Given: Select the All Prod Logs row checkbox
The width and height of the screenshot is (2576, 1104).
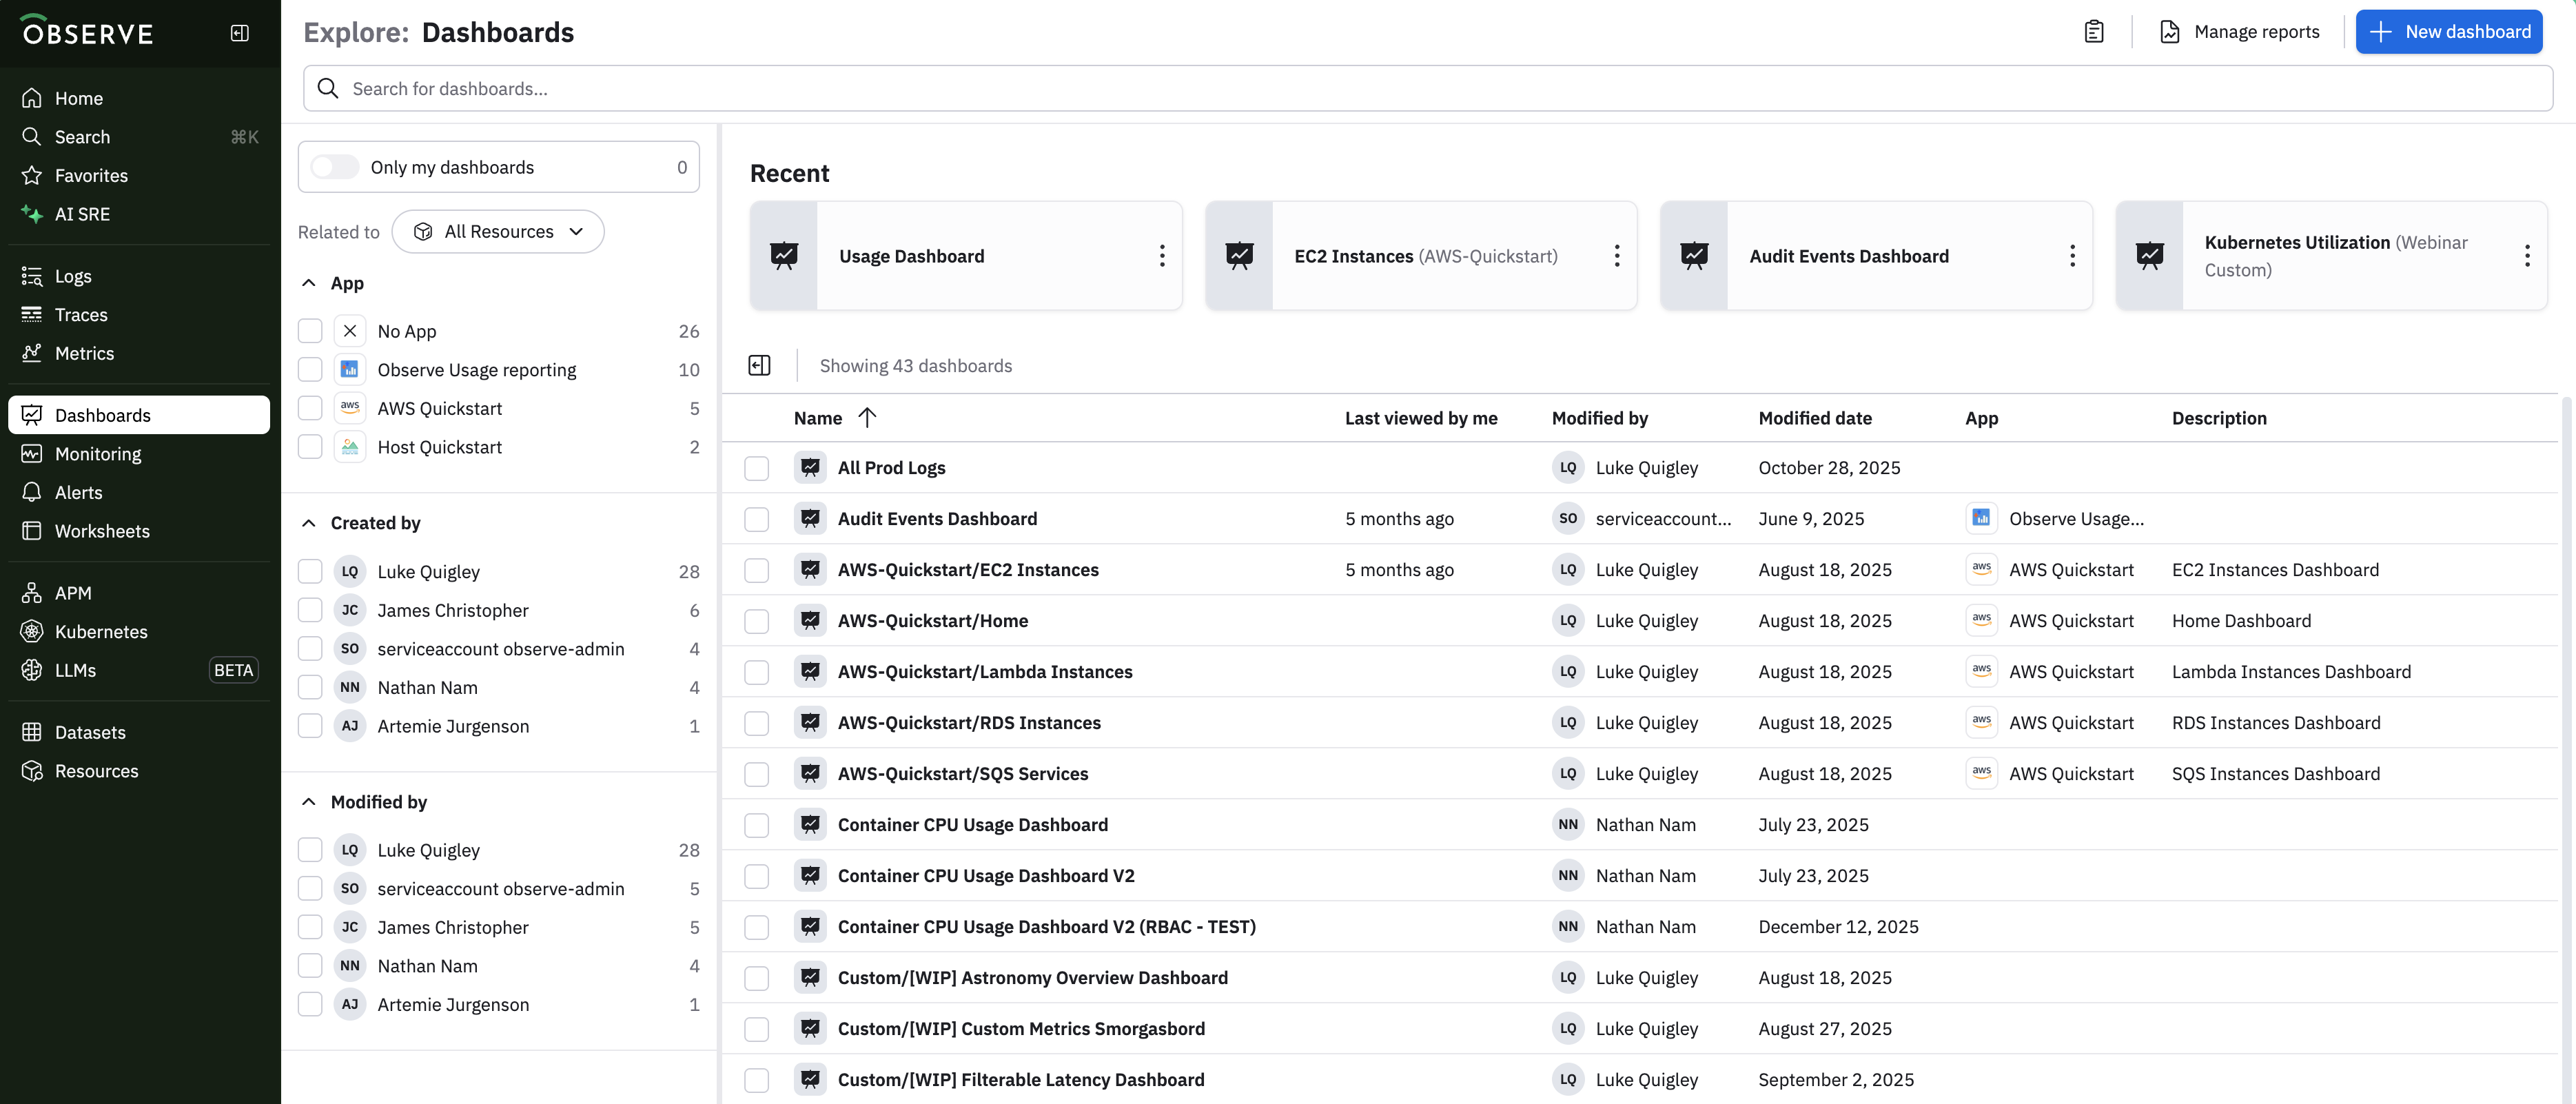Looking at the screenshot, I should pos(756,468).
